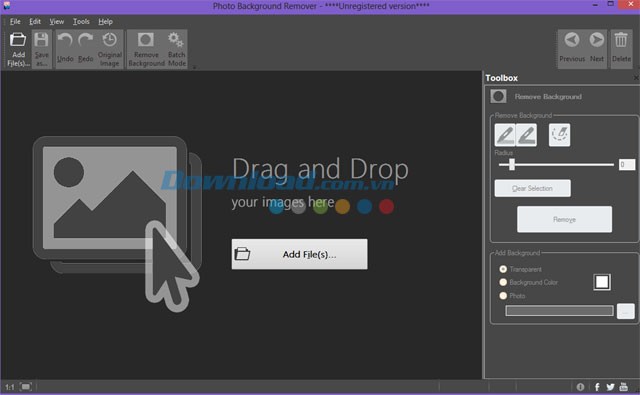Click the browse (...) button for photo
The image size is (640, 395).
click(x=625, y=311)
